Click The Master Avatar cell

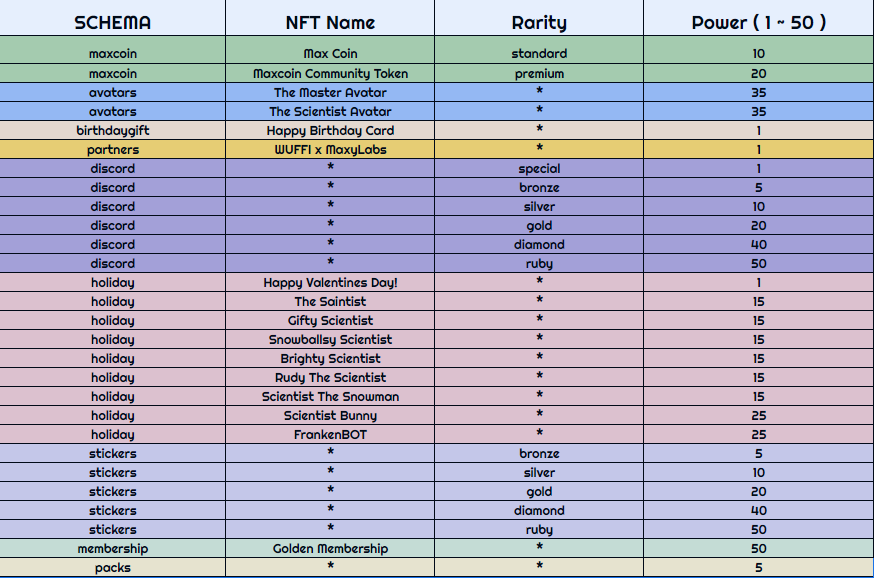[x=330, y=92]
